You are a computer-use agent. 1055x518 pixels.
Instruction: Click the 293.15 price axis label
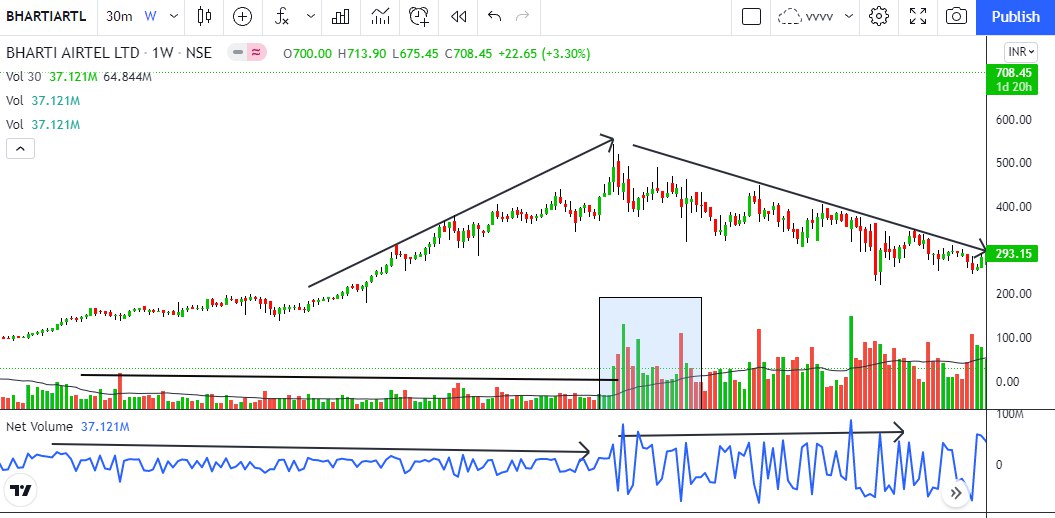point(1013,254)
